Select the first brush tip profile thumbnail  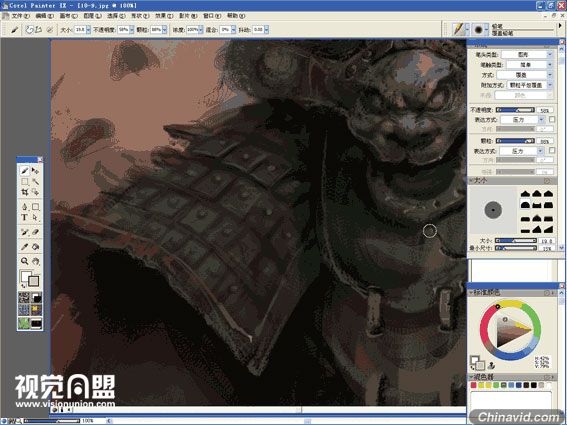(x=525, y=194)
